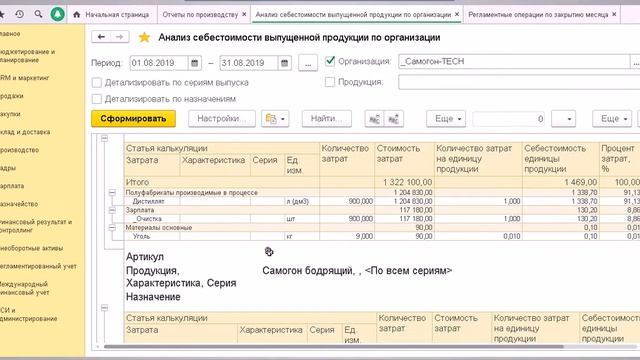Check Детализировать по сериям выпуска
Screen dimensions: 640x360
point(97,82)
